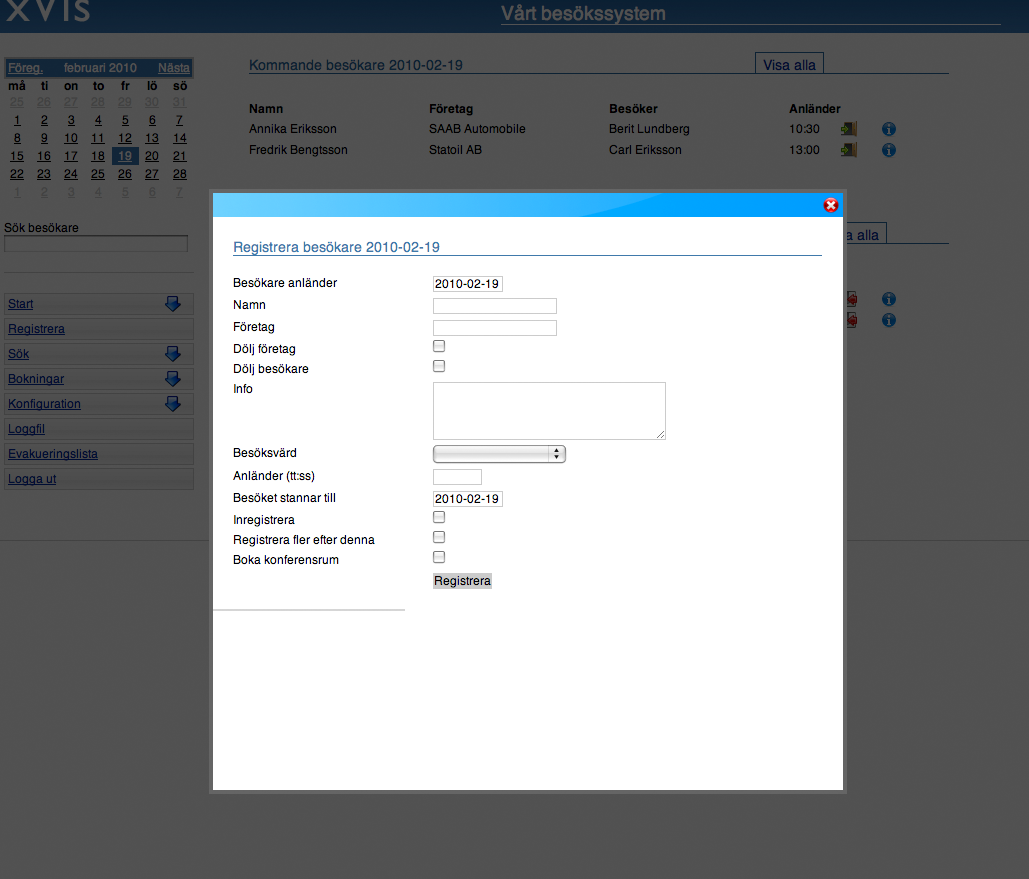1029x879 pixels.
Task: Show info for Annika Eriksson
Action: pos(889,129)
